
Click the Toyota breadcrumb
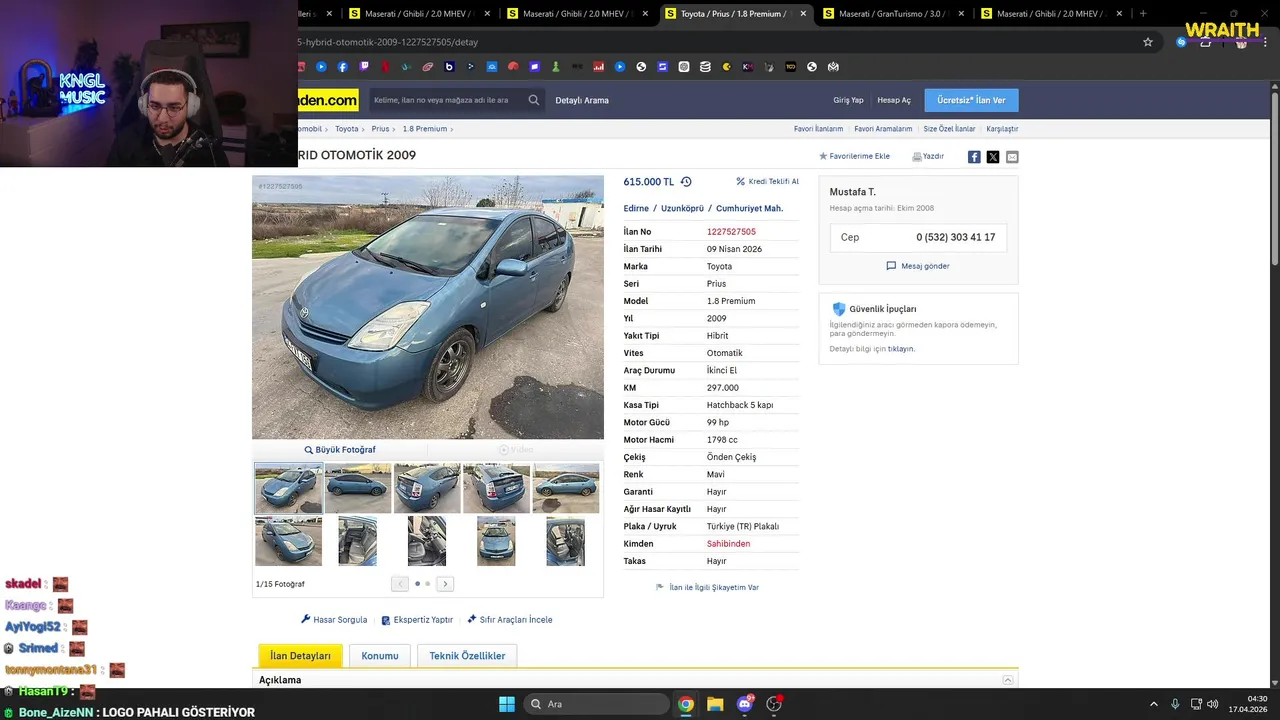(x=346, y=129)
